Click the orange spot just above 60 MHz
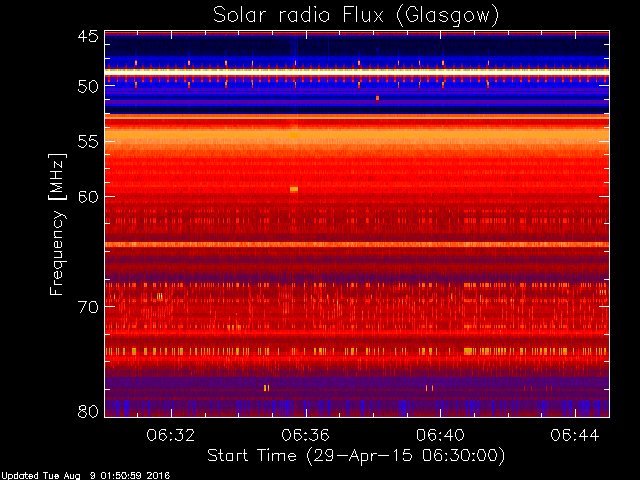The image size is (640, 480). click(x=294, y=189)
